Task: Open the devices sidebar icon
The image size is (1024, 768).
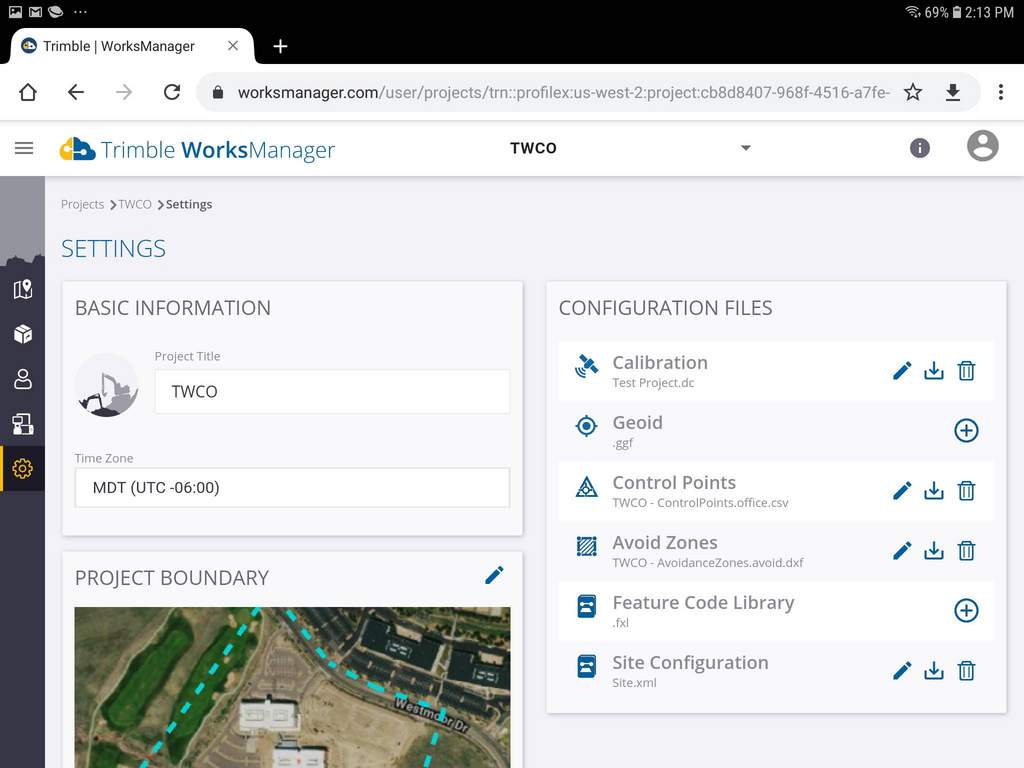Action: 23,424
